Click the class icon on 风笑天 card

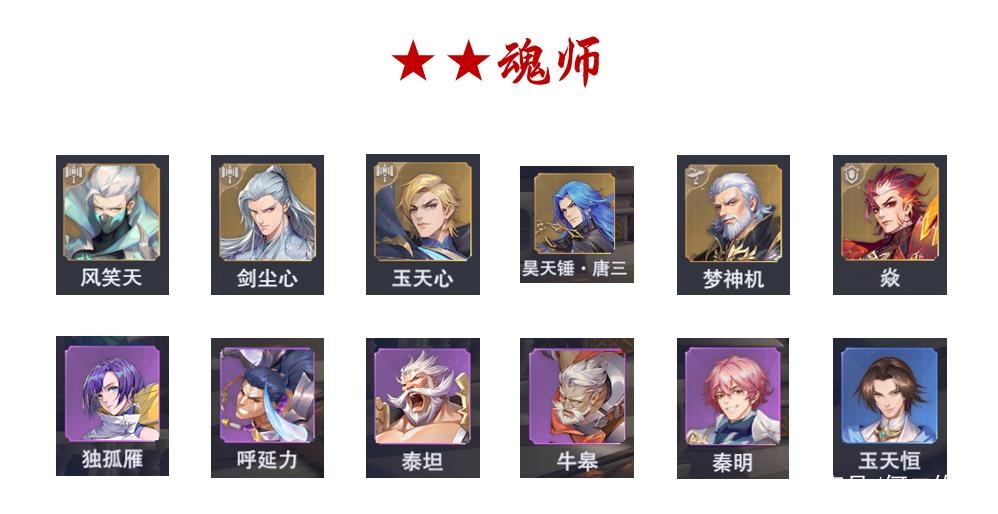coord(74,174)
